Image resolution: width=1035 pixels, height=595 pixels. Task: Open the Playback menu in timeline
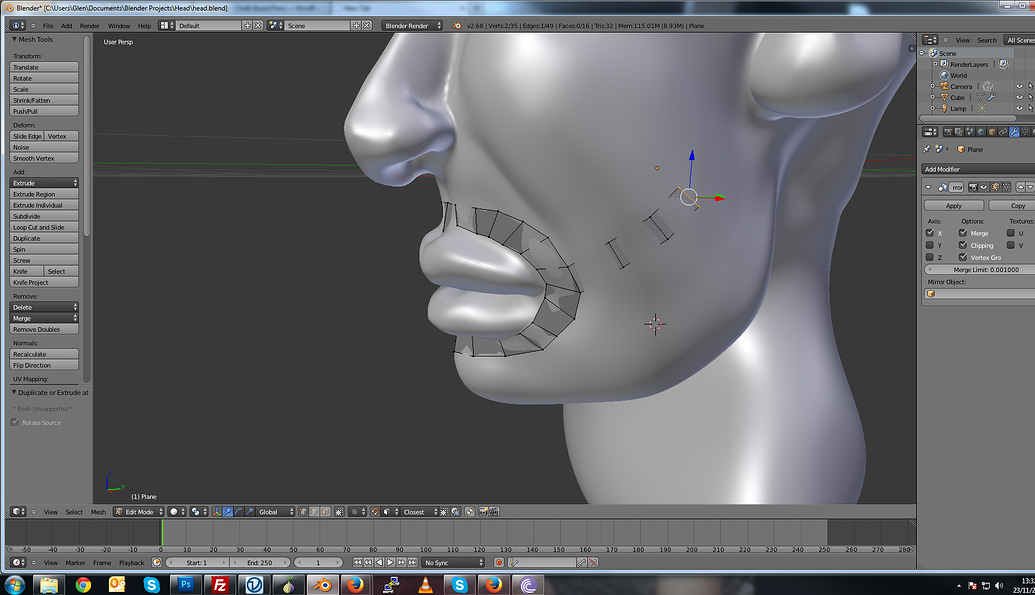point(131,563)
